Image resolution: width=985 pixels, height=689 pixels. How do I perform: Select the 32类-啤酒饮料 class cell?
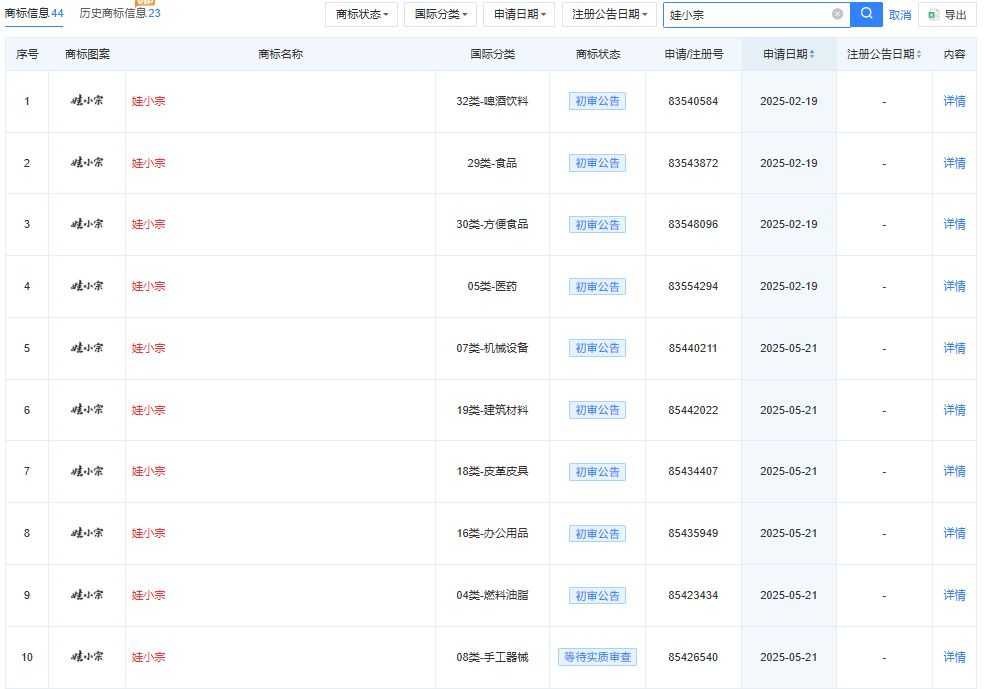point(492,101)
